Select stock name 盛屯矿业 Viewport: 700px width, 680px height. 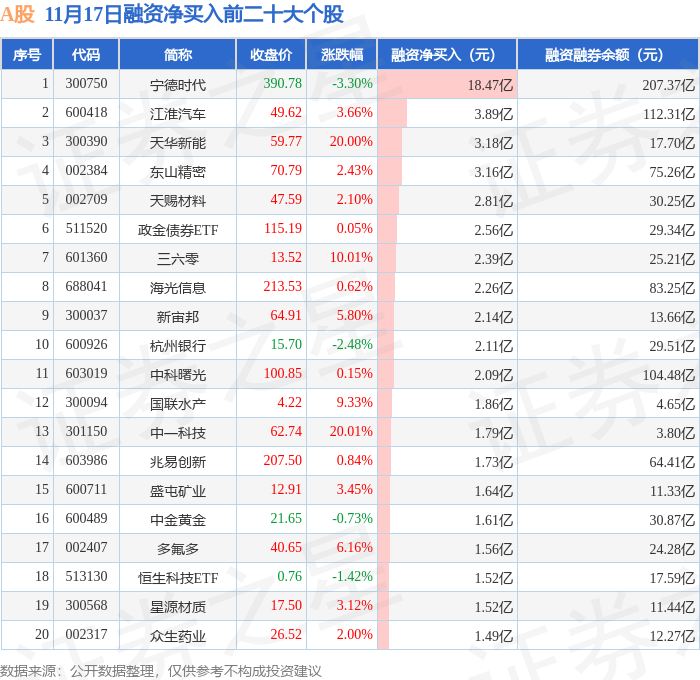point(178,491)
